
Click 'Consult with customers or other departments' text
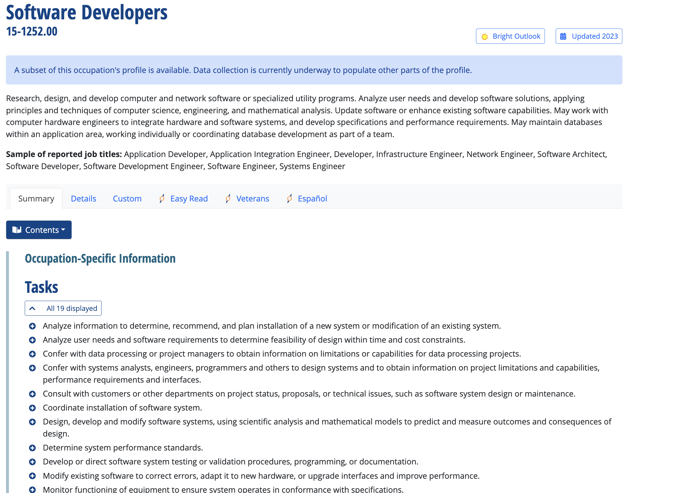(309, 394)
